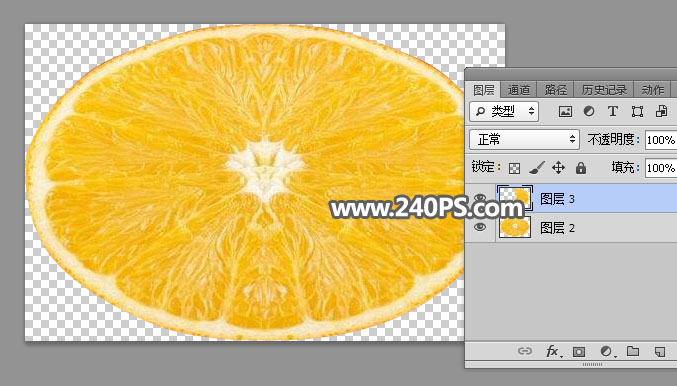This screenshot has height=386, width=677.
Task: Filter layers by shape type
Action: tap(637, 111)
